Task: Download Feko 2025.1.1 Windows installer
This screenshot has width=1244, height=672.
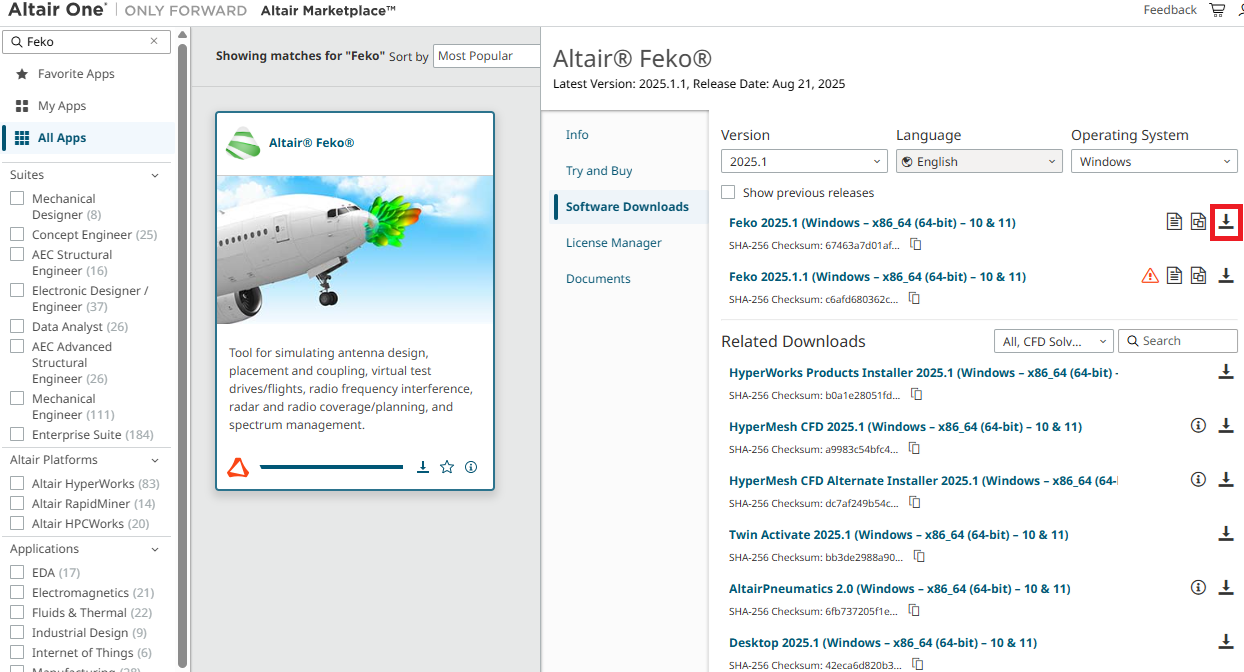Action: point(1226,276)
